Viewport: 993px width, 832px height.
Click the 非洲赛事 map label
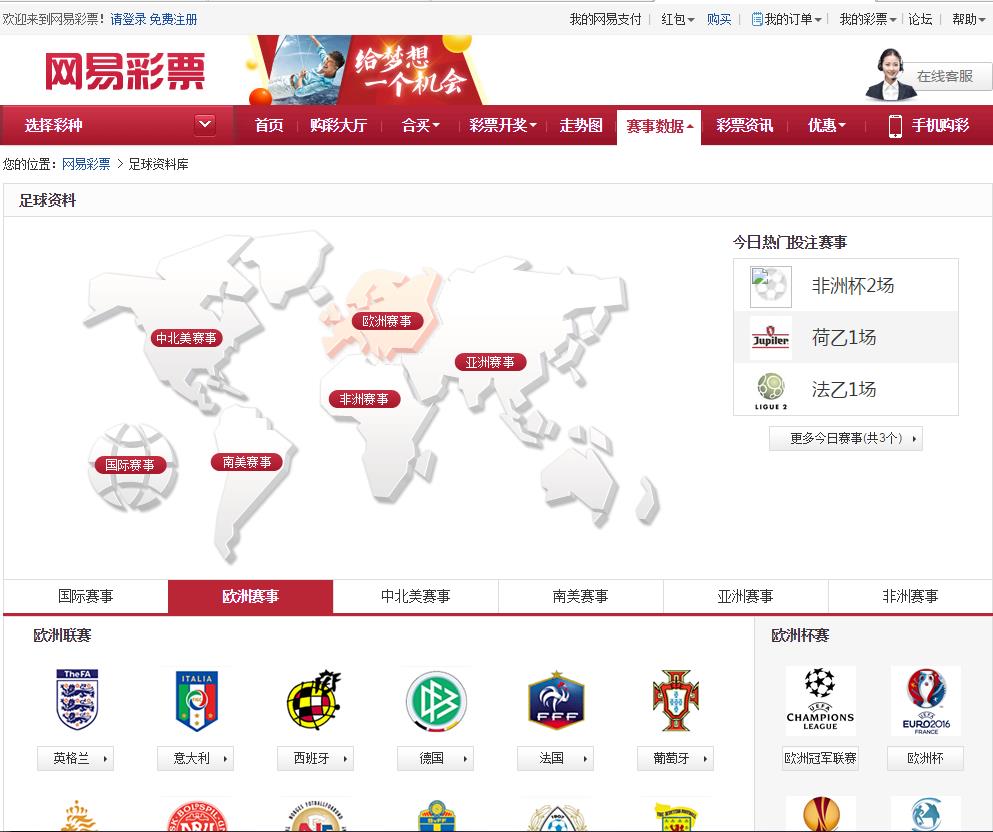click(364, 400)
